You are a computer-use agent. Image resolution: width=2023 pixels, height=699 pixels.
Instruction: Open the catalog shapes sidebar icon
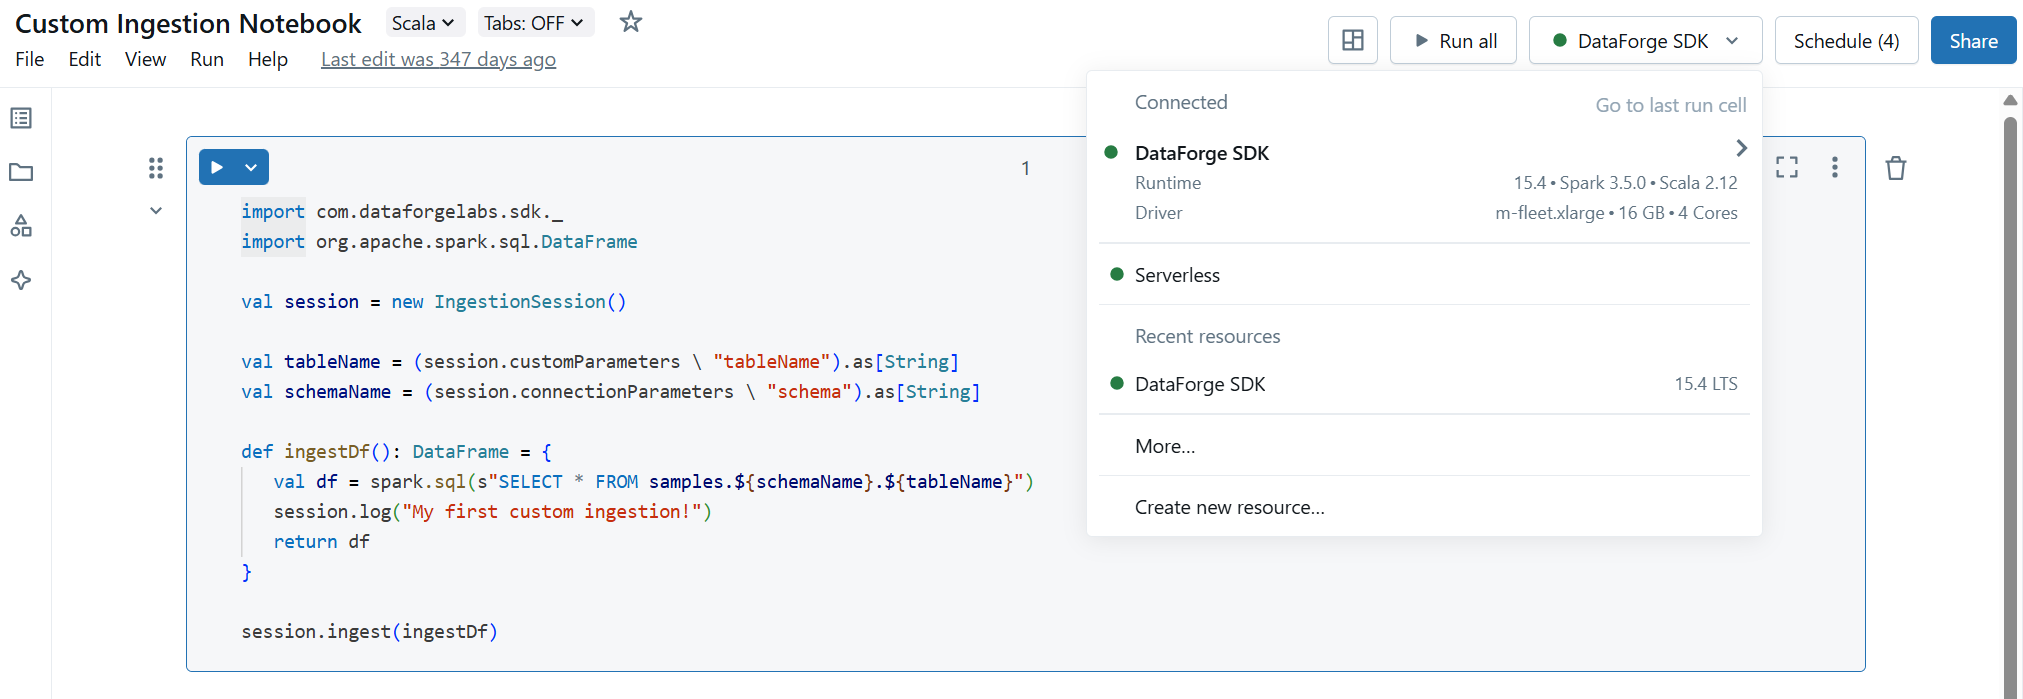pyautogui.click(x=21, y=226)
